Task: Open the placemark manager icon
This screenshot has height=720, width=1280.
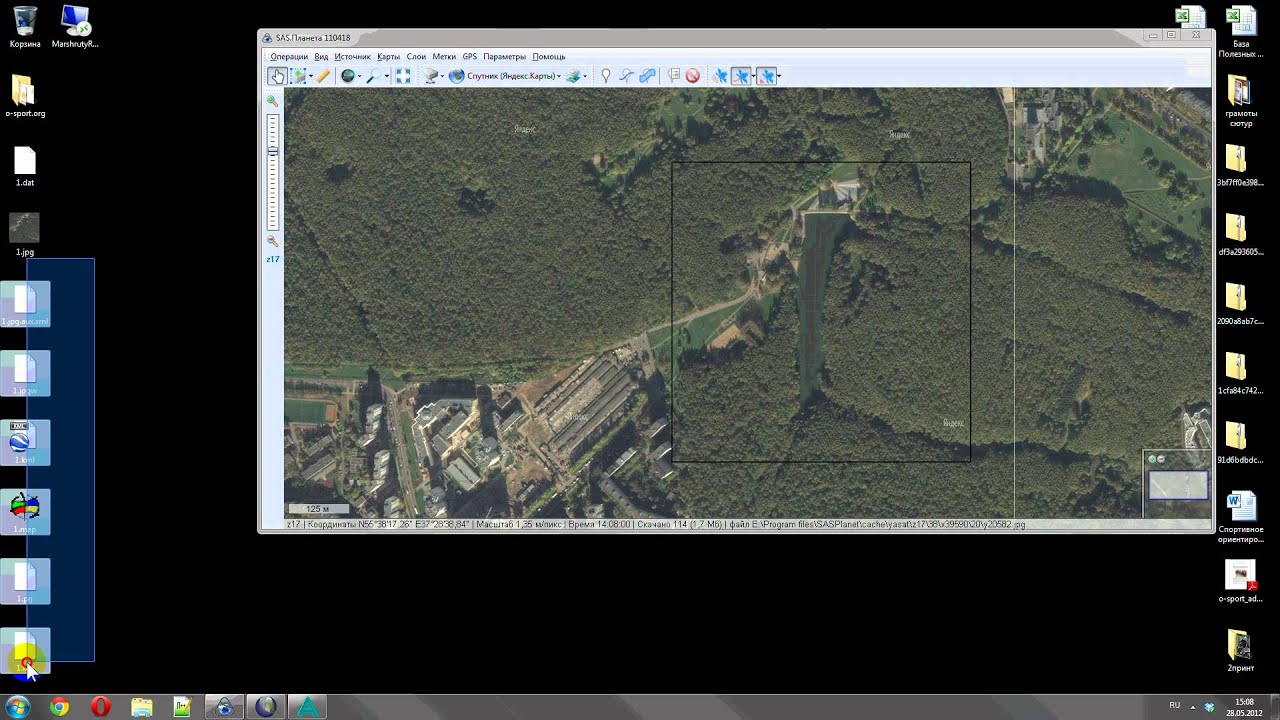Action: pos(673,76)
